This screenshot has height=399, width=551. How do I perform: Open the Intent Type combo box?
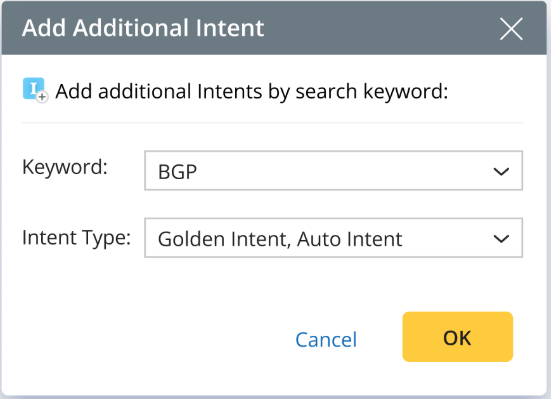coord(333,238)
